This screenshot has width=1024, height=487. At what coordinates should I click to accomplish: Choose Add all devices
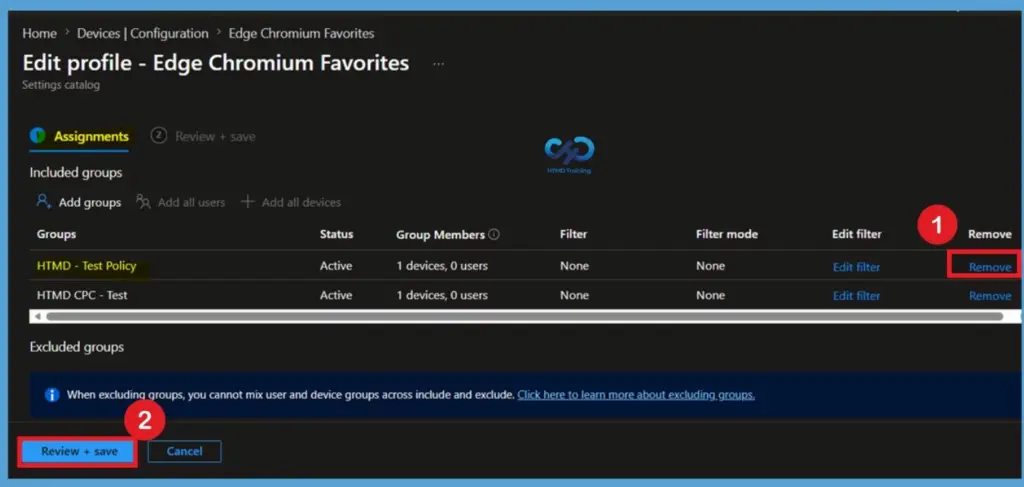tap(301, 202)
